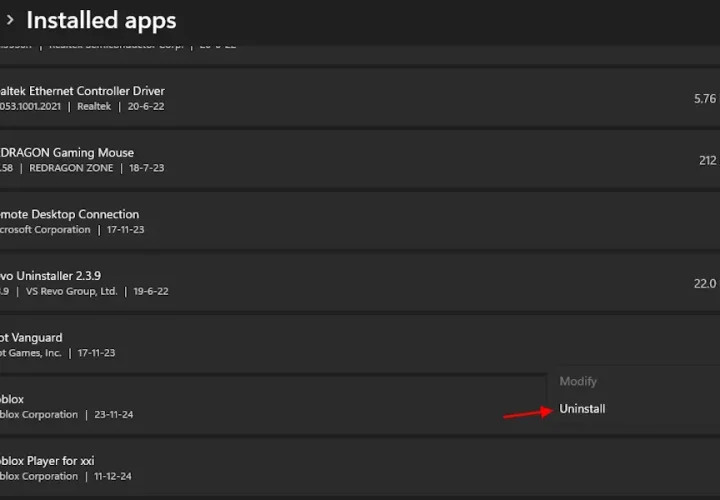Select the REDRAGON Gaming Mouse entry
The image size is (720, 500).
pos(360,160)
